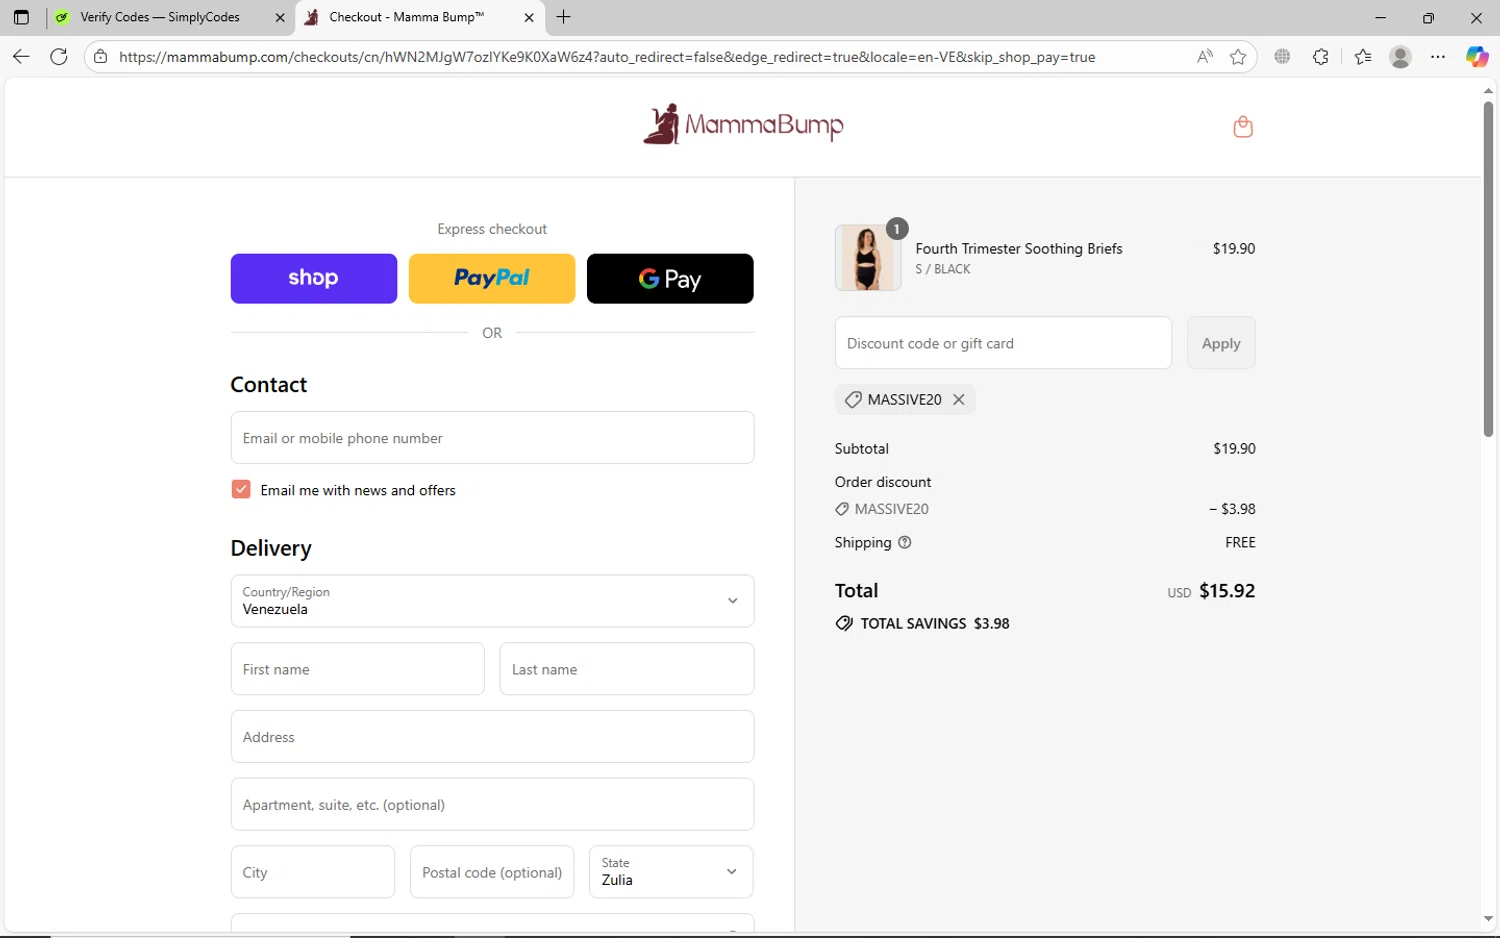Focus the Address field

[x=492, y=737]
